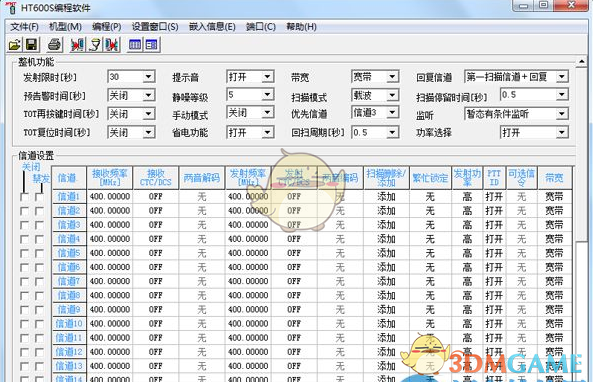Expand the 手动模式 dropdown
This screenshot has width=593, height=382.
tap(268, 112)
